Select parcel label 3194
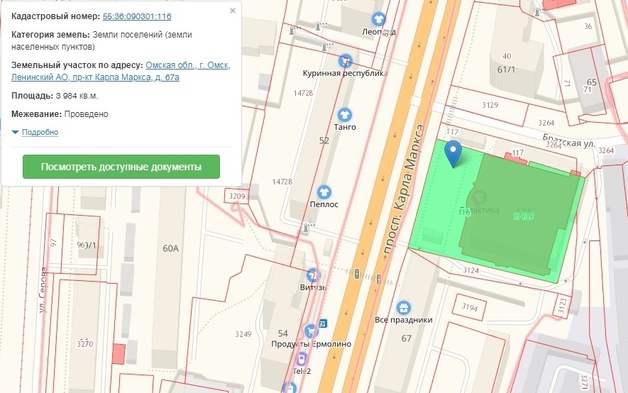This screenshot has height=393, width=628. pyautogui.click(x=469, y=308)
